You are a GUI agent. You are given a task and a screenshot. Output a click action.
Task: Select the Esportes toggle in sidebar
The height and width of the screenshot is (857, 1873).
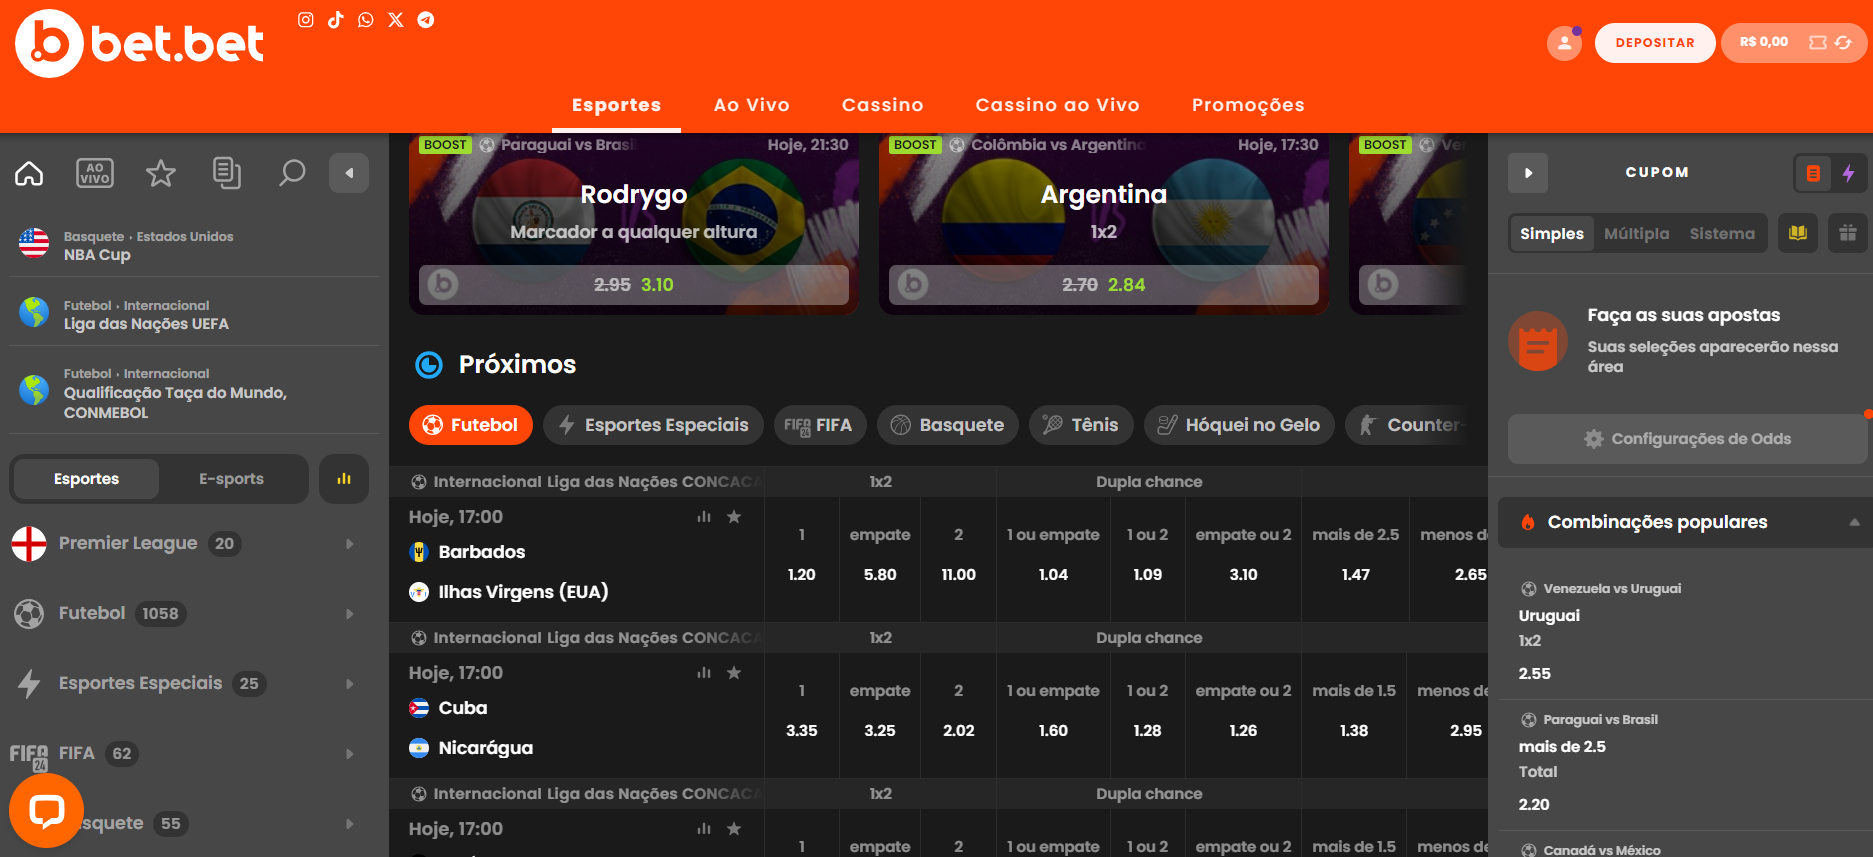tap(86, 479)
